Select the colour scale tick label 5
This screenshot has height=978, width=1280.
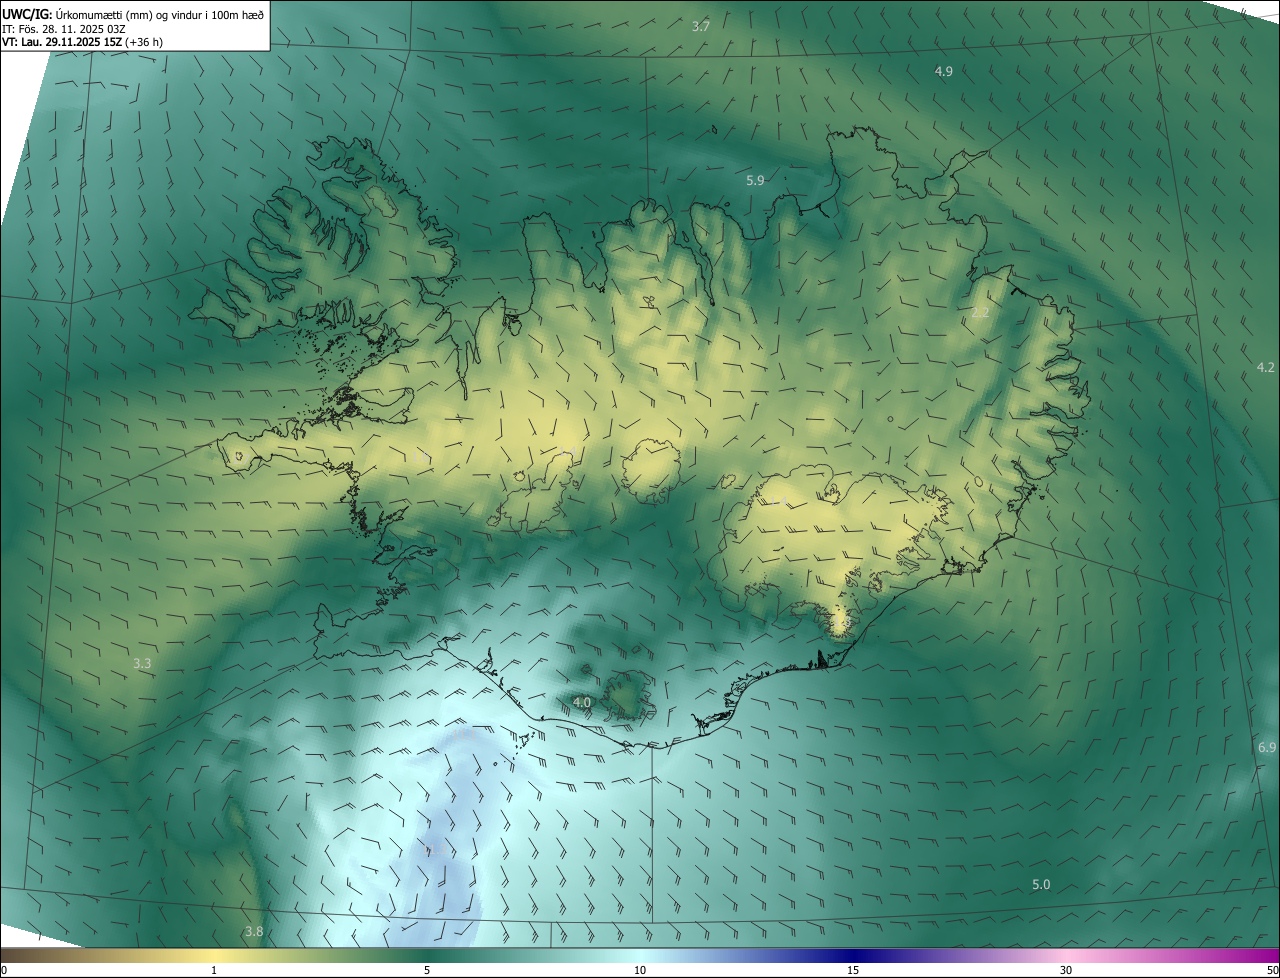427,970
